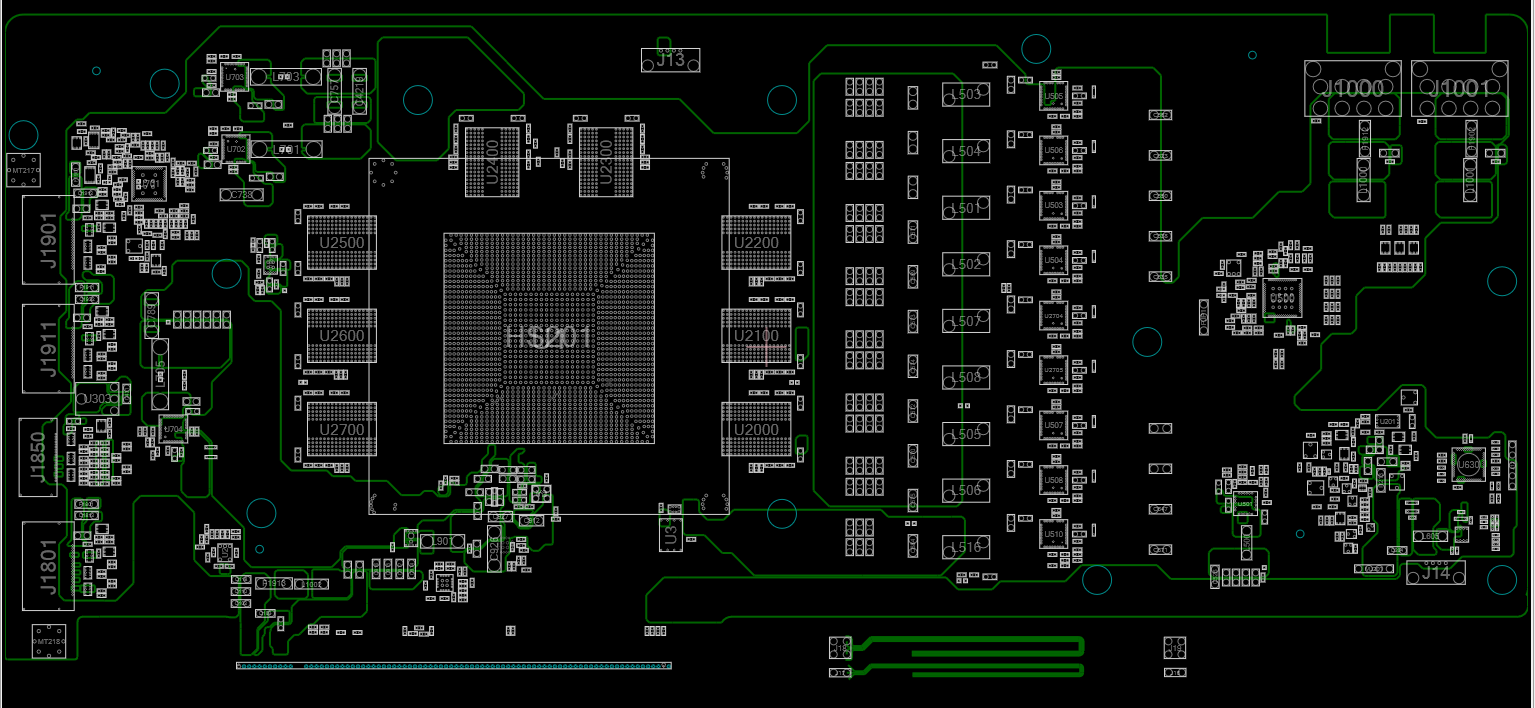Screen dimensions: 1535x708
Task: Select connector J1801
Action: (x=48, y=566)
